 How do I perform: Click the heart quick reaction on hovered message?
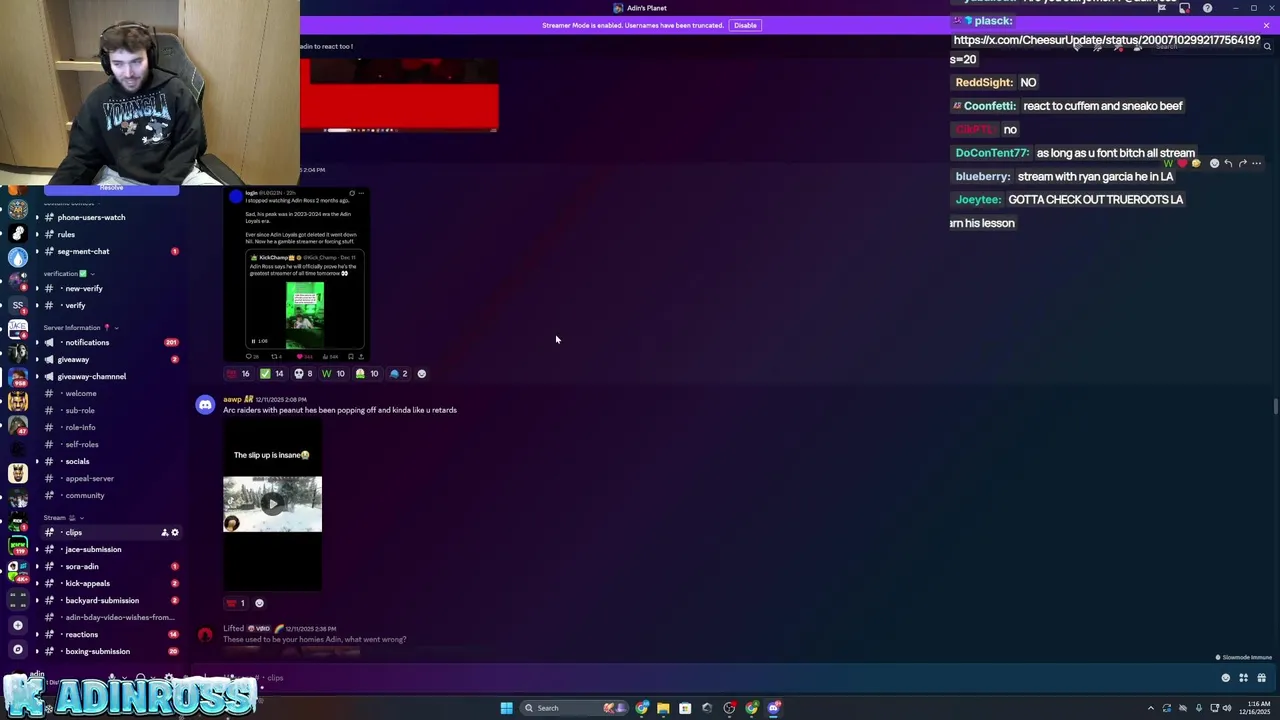click(1182, 163)
